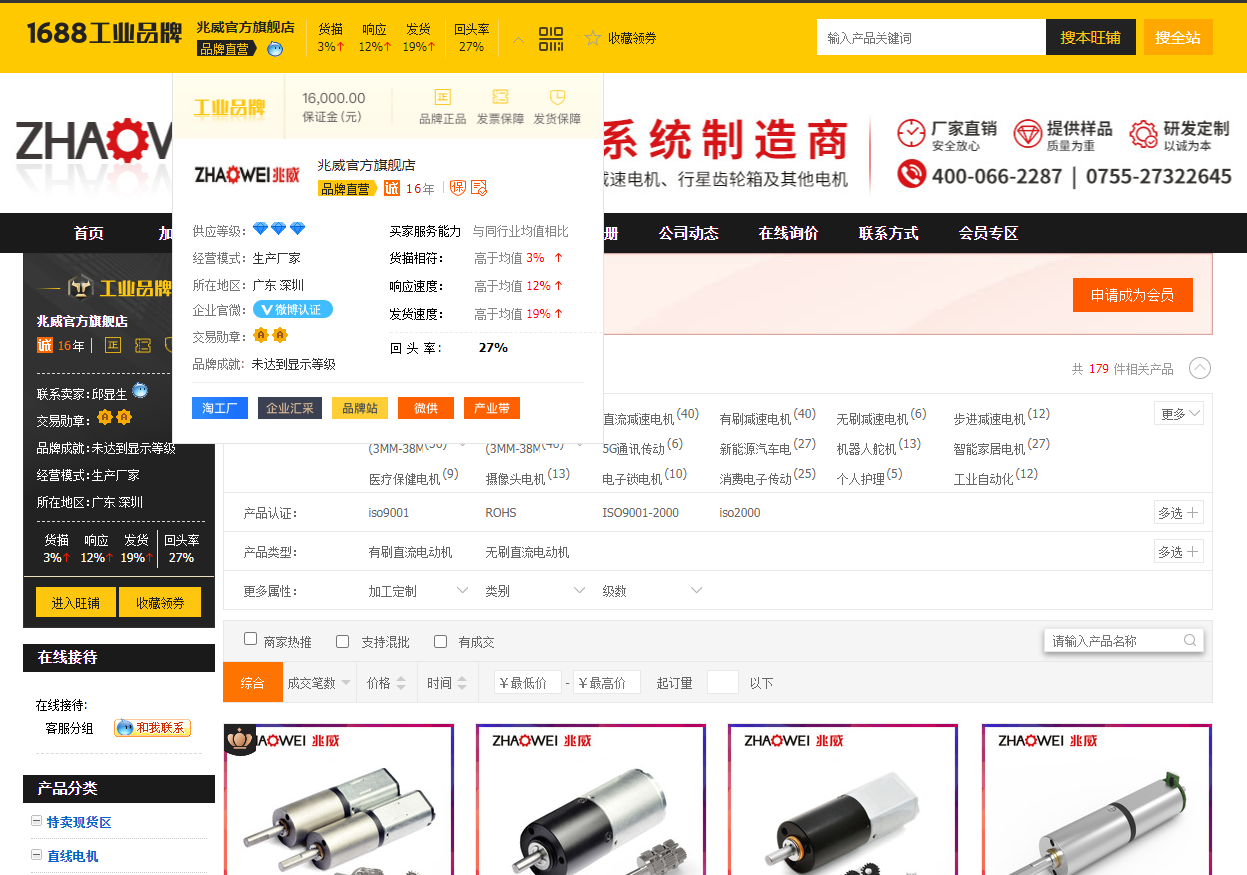Open the 首页 navigation tab
The image size is (1247, 875).
click(x=89, y=233)
